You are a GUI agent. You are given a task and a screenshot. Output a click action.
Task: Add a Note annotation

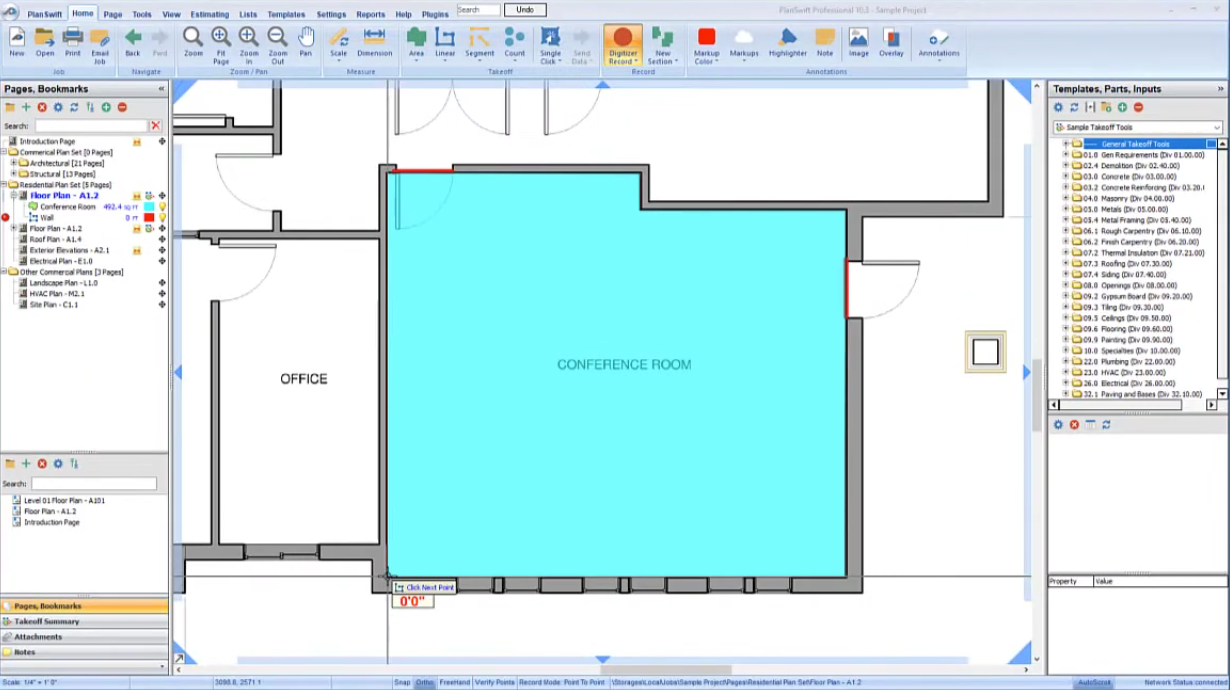pyautogui.click(x=824, y=43)
